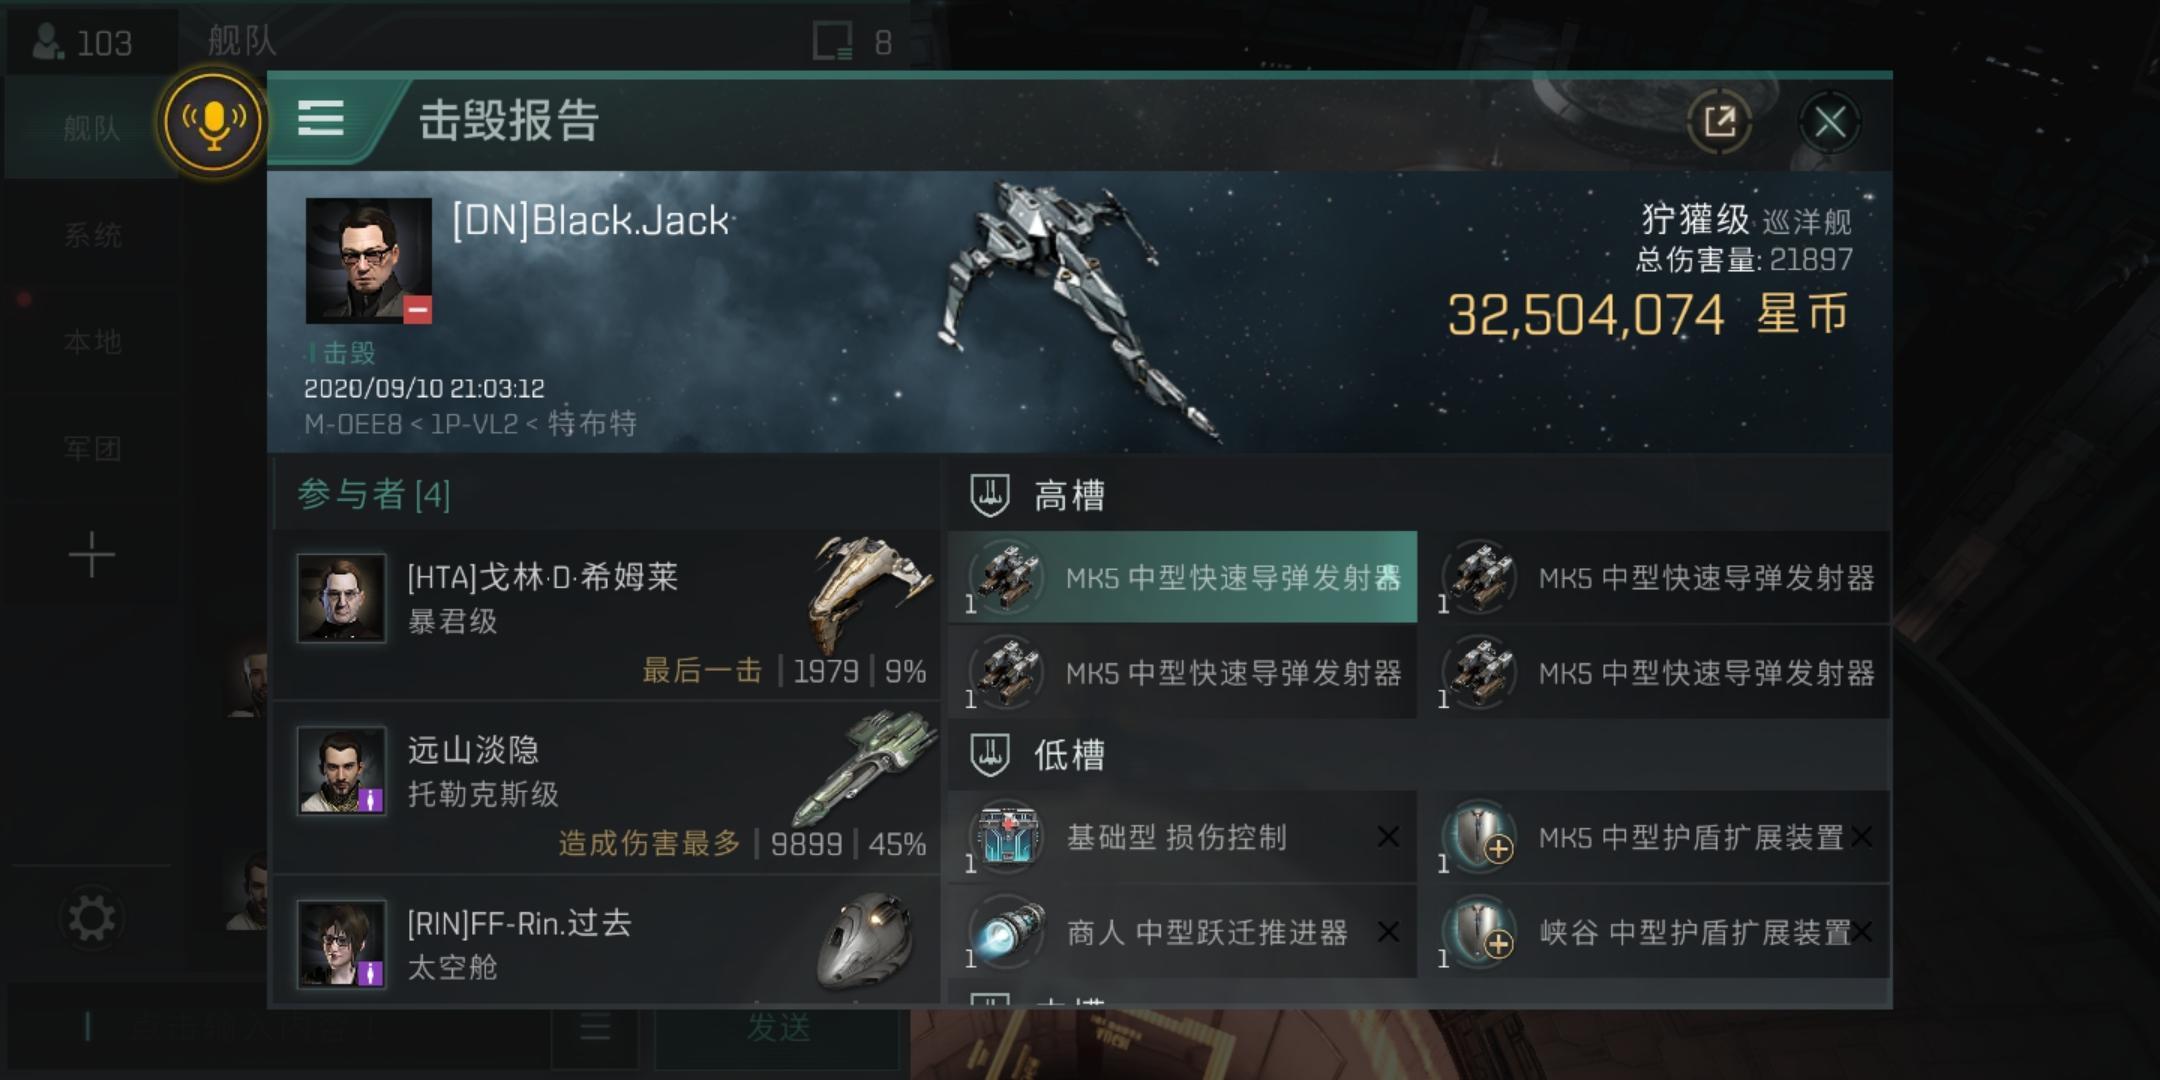The image size is (2160, 1080).
Task: Select MK5 中型护盾扩展装置 module
Action: [x=1656, y=836]
